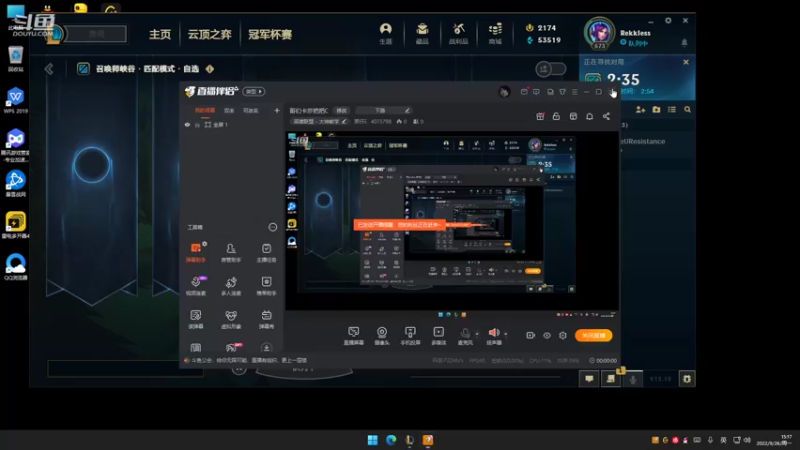
Task: Add a 多媒体 multimedia source
Action: point(439,336)
